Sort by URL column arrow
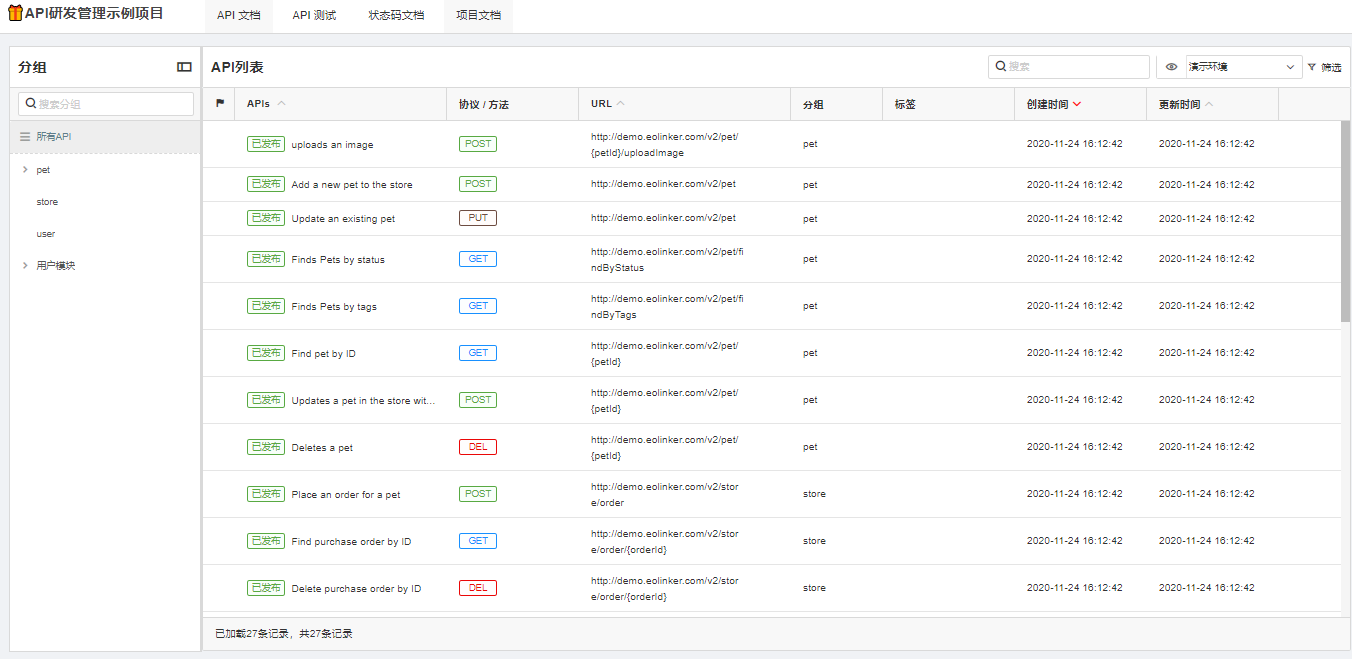 (x=621, y=104)
